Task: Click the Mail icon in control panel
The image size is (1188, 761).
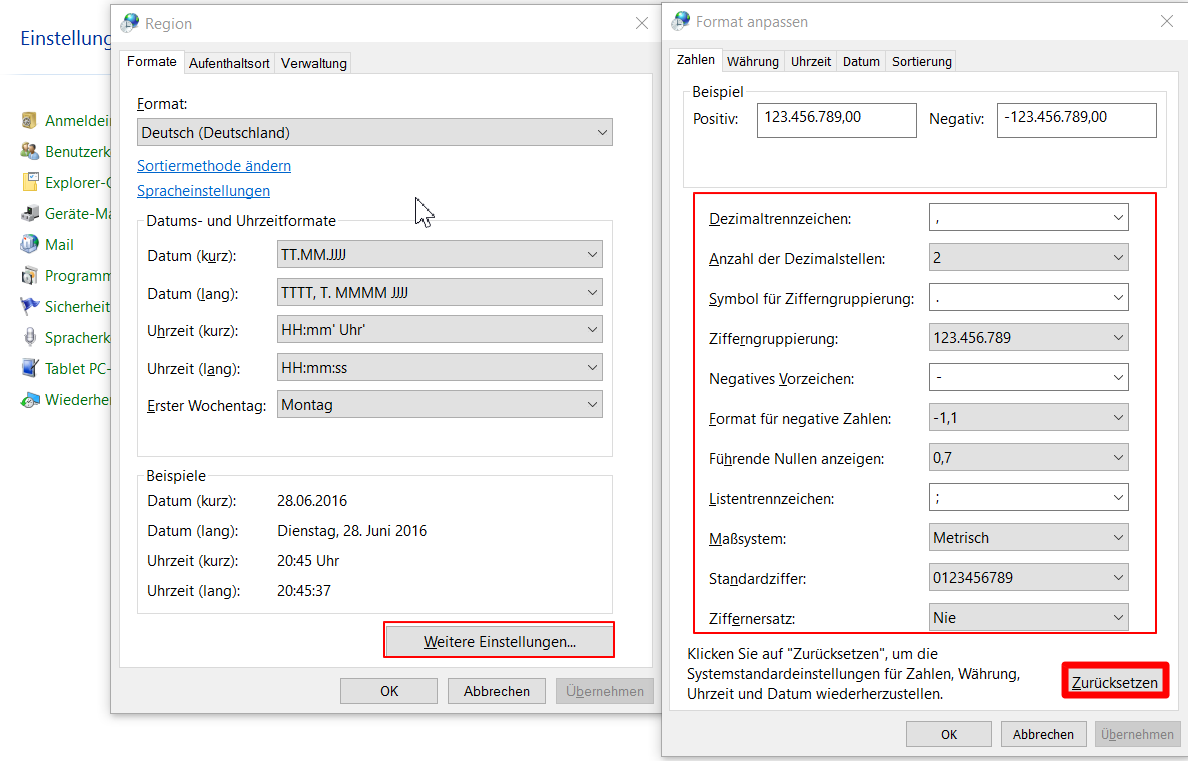Action: tap(30, 244)
